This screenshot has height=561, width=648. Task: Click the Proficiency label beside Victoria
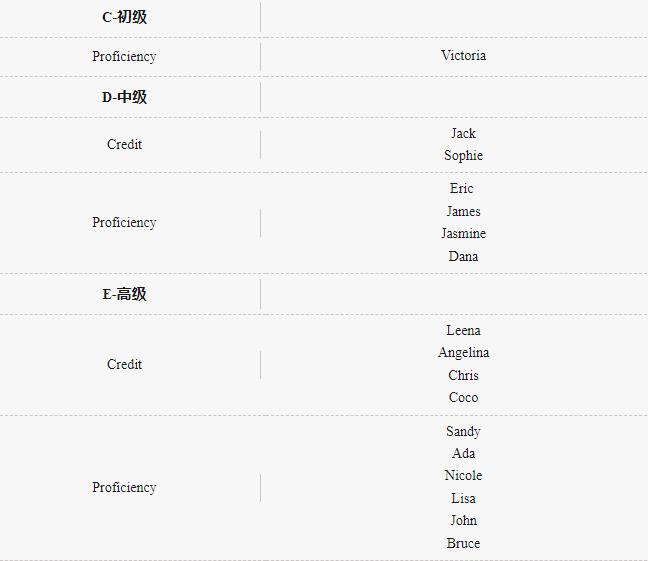[124, 56]
